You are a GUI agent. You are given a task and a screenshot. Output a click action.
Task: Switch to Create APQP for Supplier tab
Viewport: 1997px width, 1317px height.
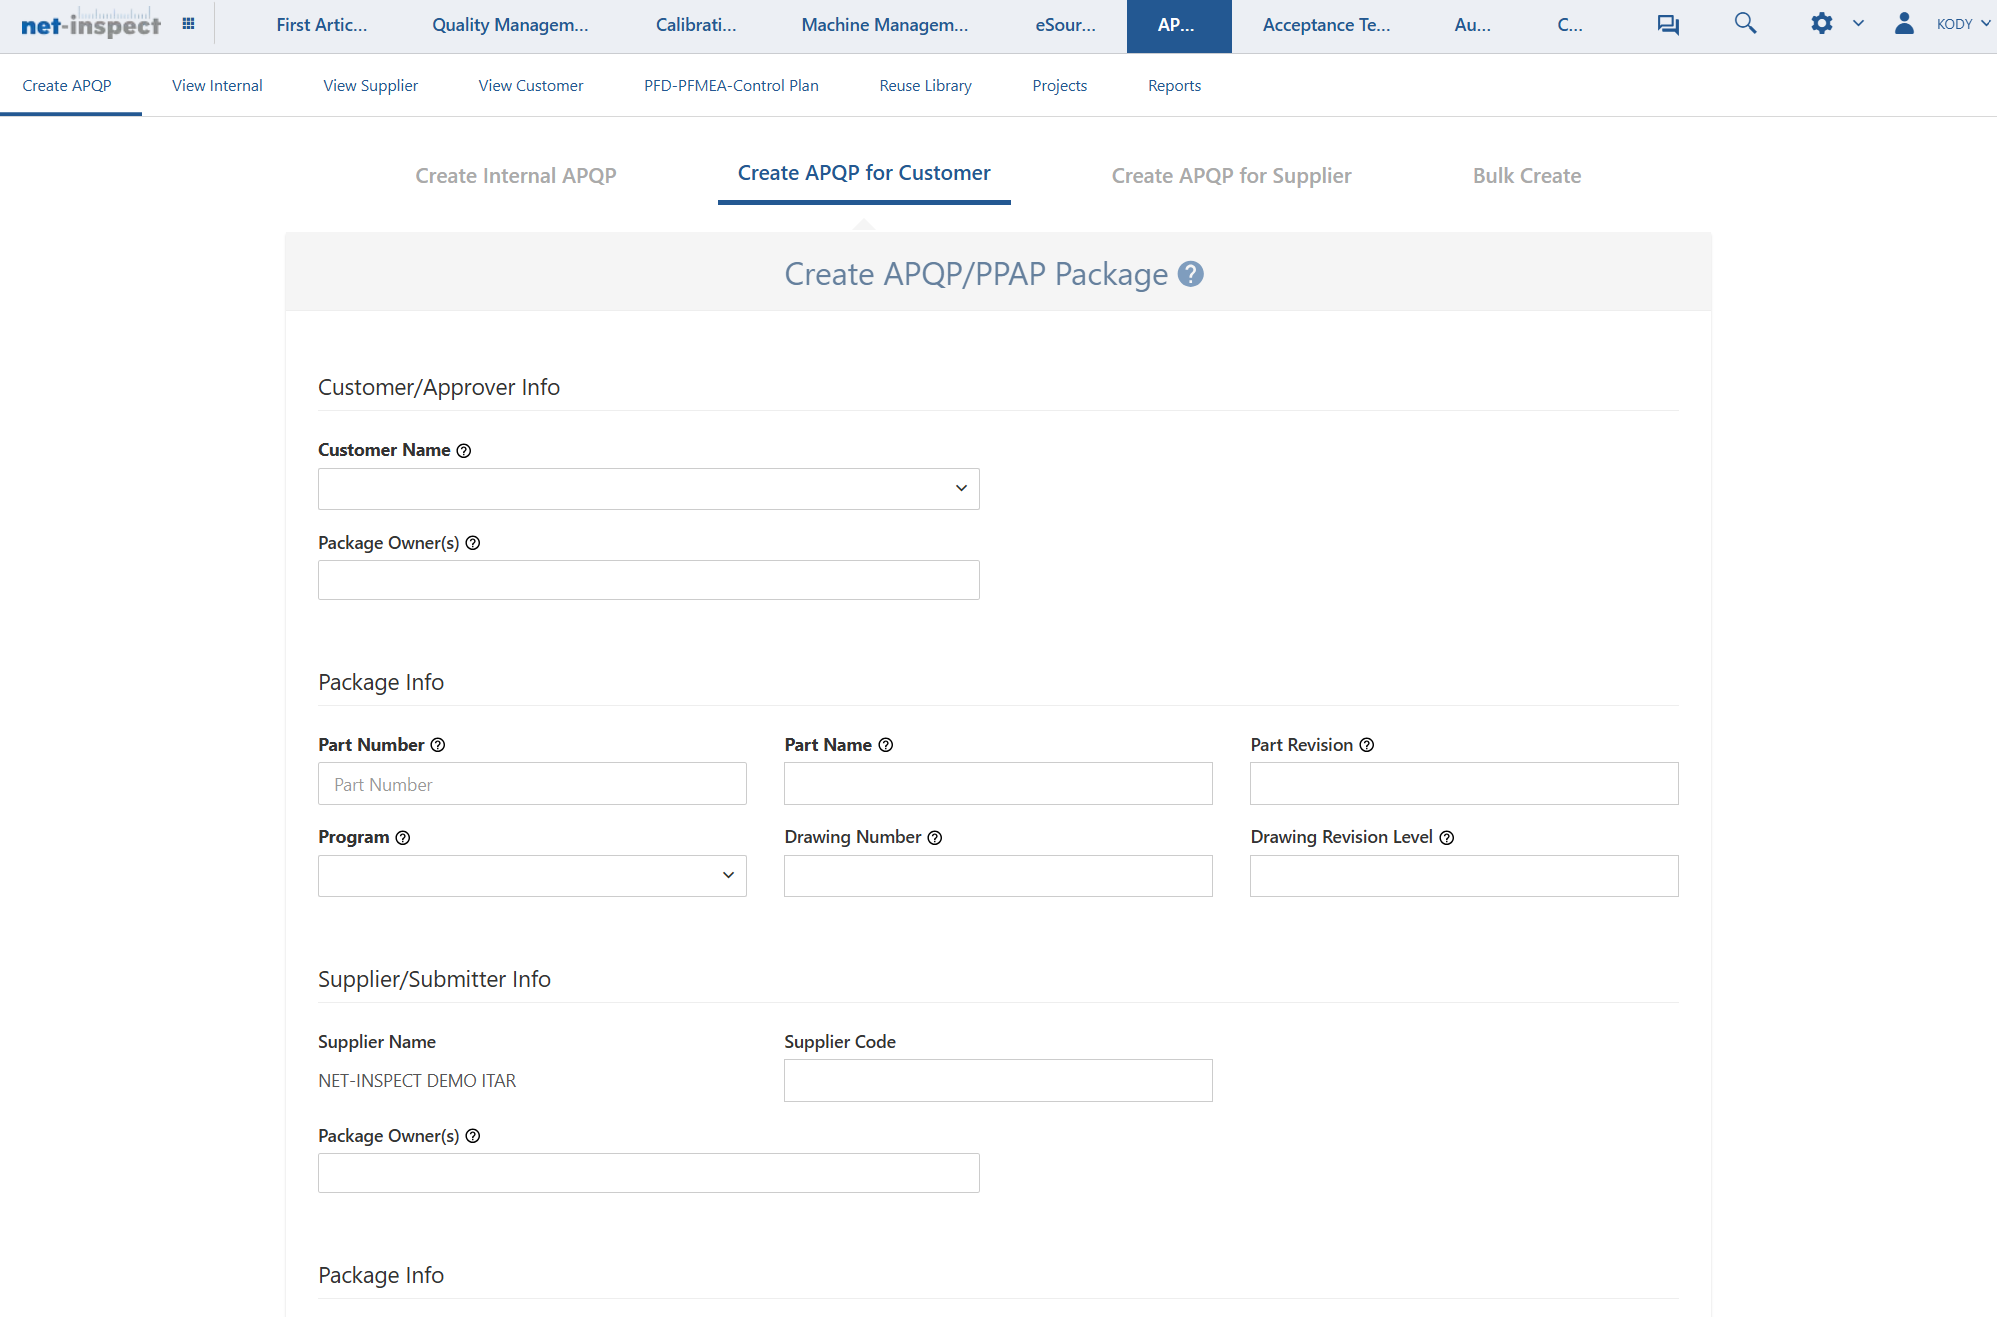1231,176
